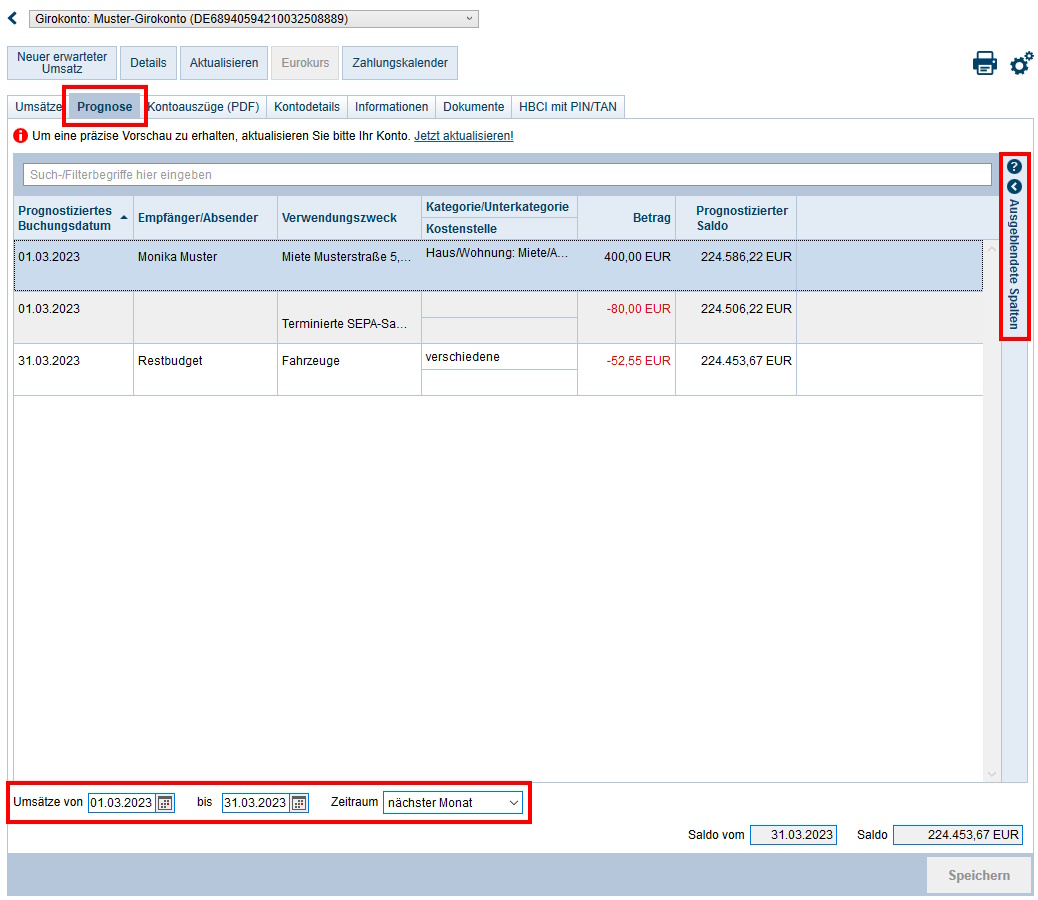Click the Jetzt aktualisieren! link

[463, 136]
